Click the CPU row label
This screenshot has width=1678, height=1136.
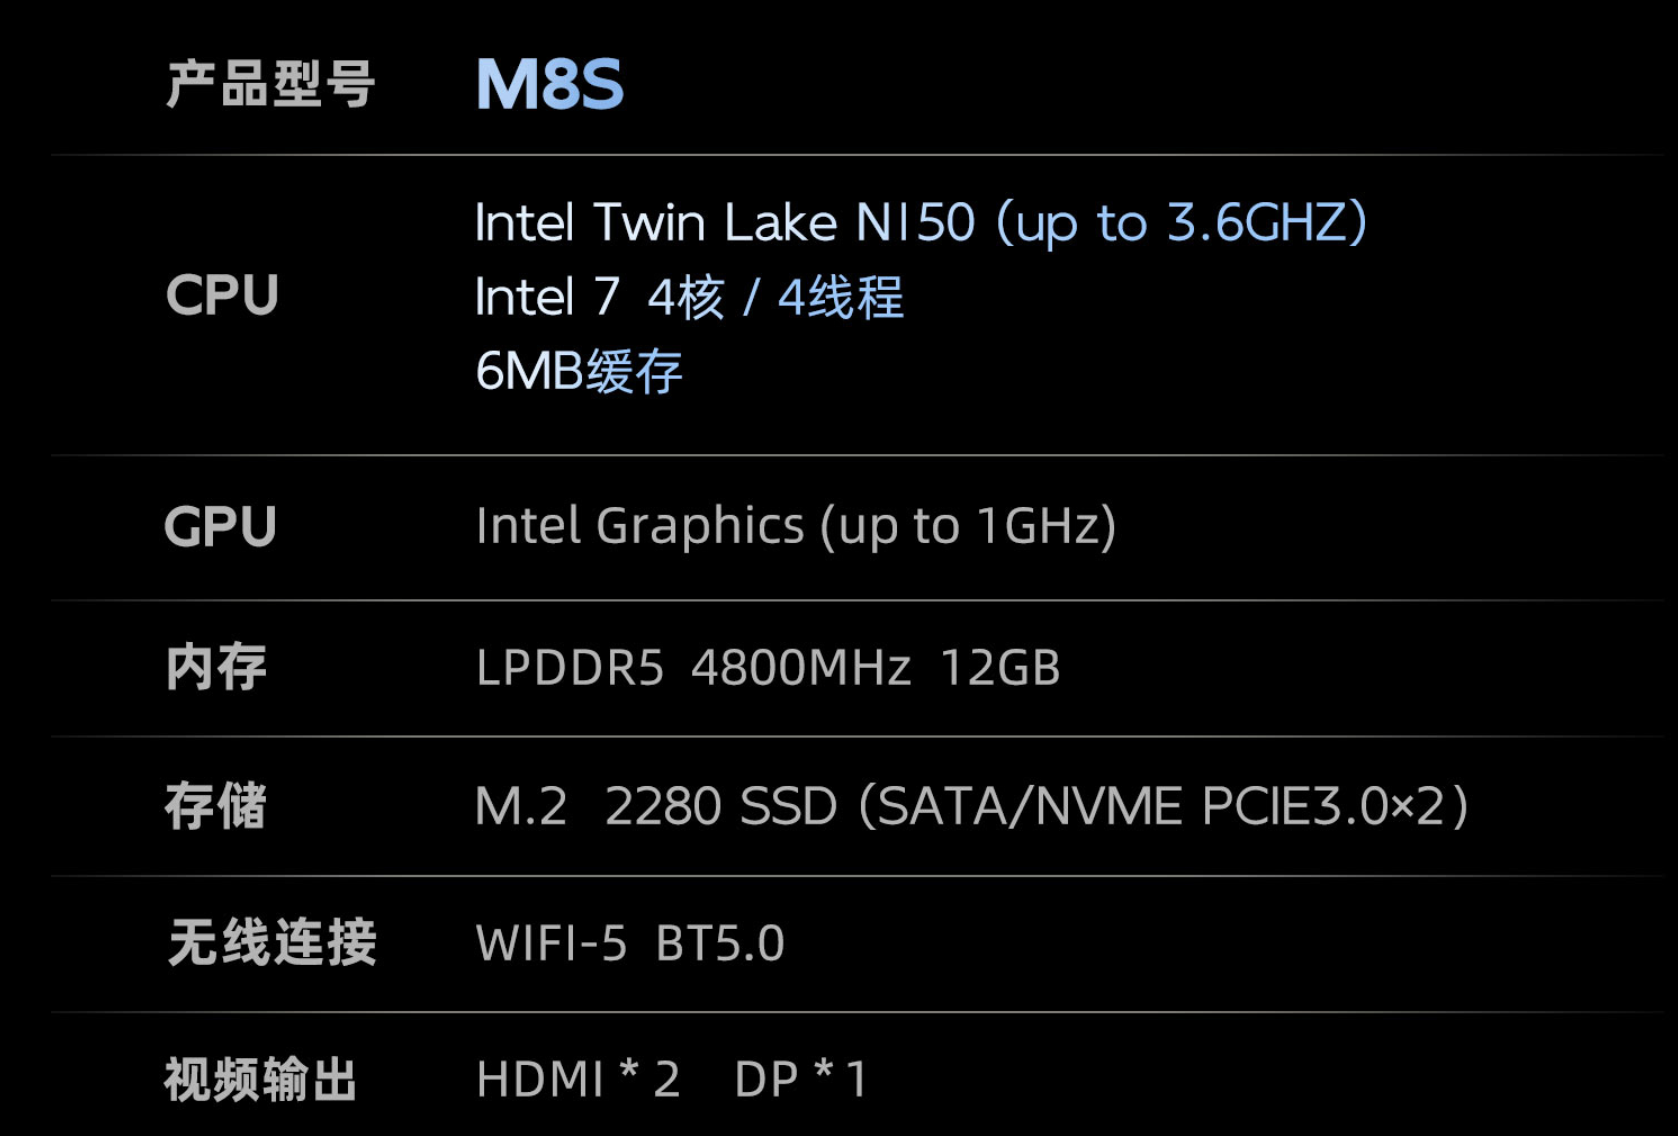(x=222, y=295)
